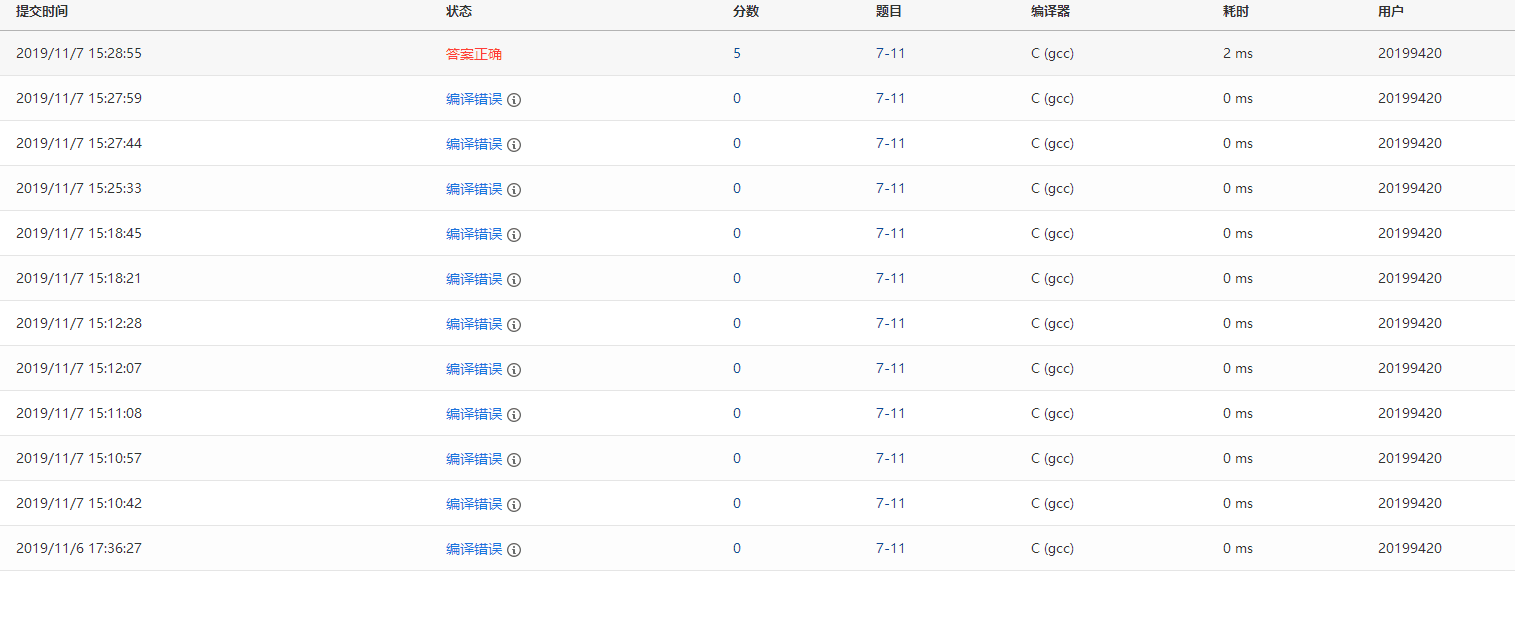1515x618 pixels.
Task: Open 7-11 link in 15:10:42 row
Action: tap(890, 503)
